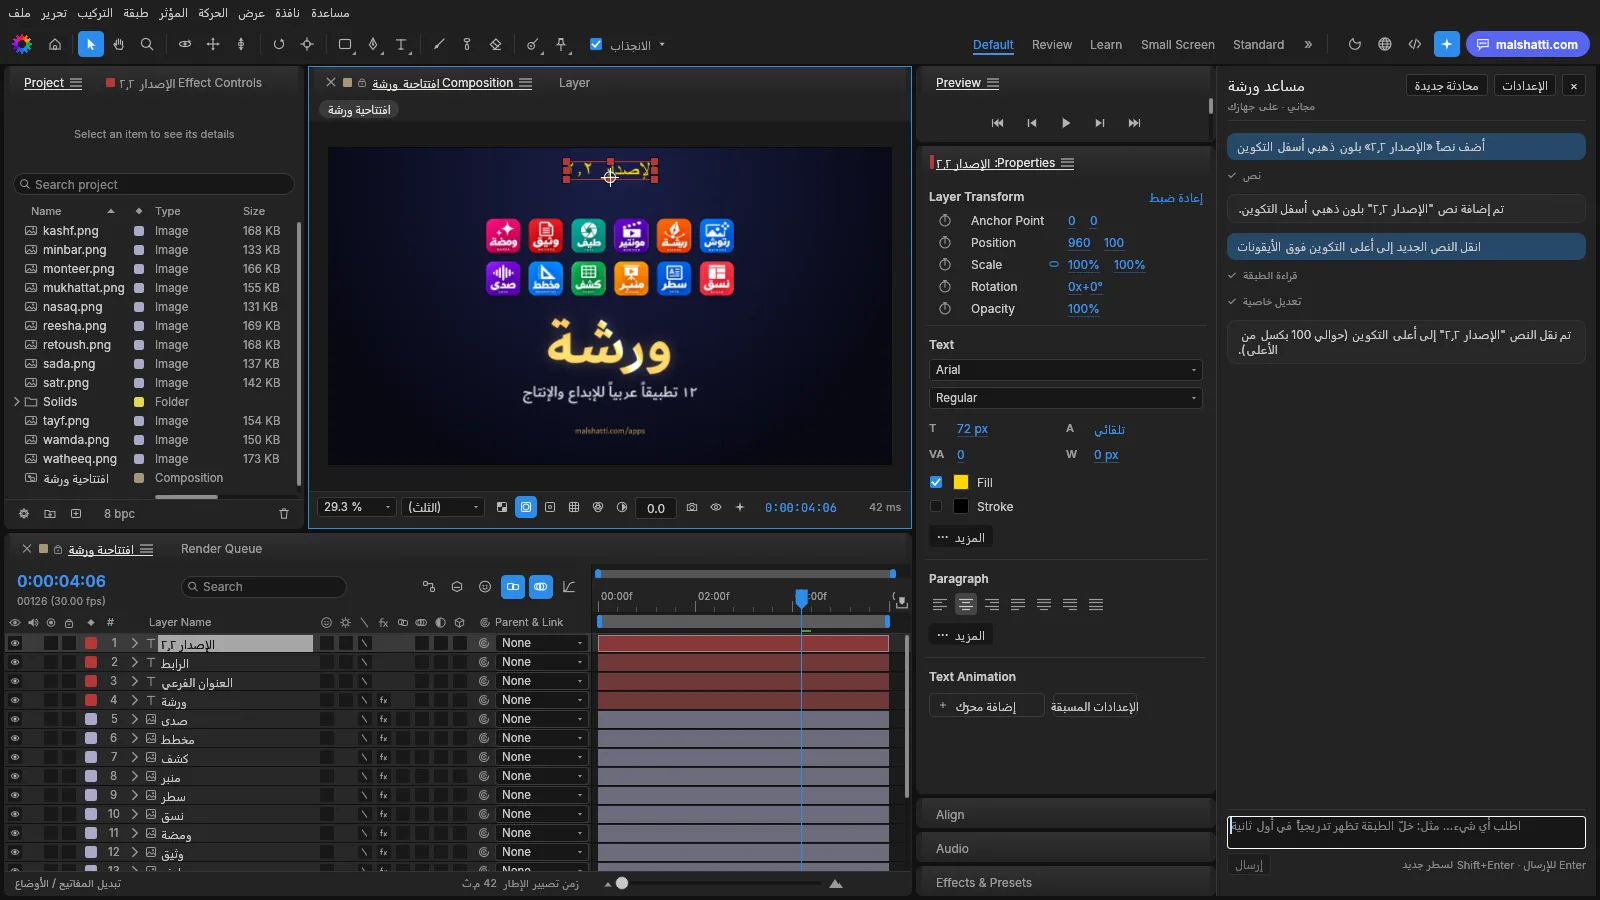Toggle the dark mode moon icon
Viewport: 1600px width, 900px height.
pos(1355,44)
